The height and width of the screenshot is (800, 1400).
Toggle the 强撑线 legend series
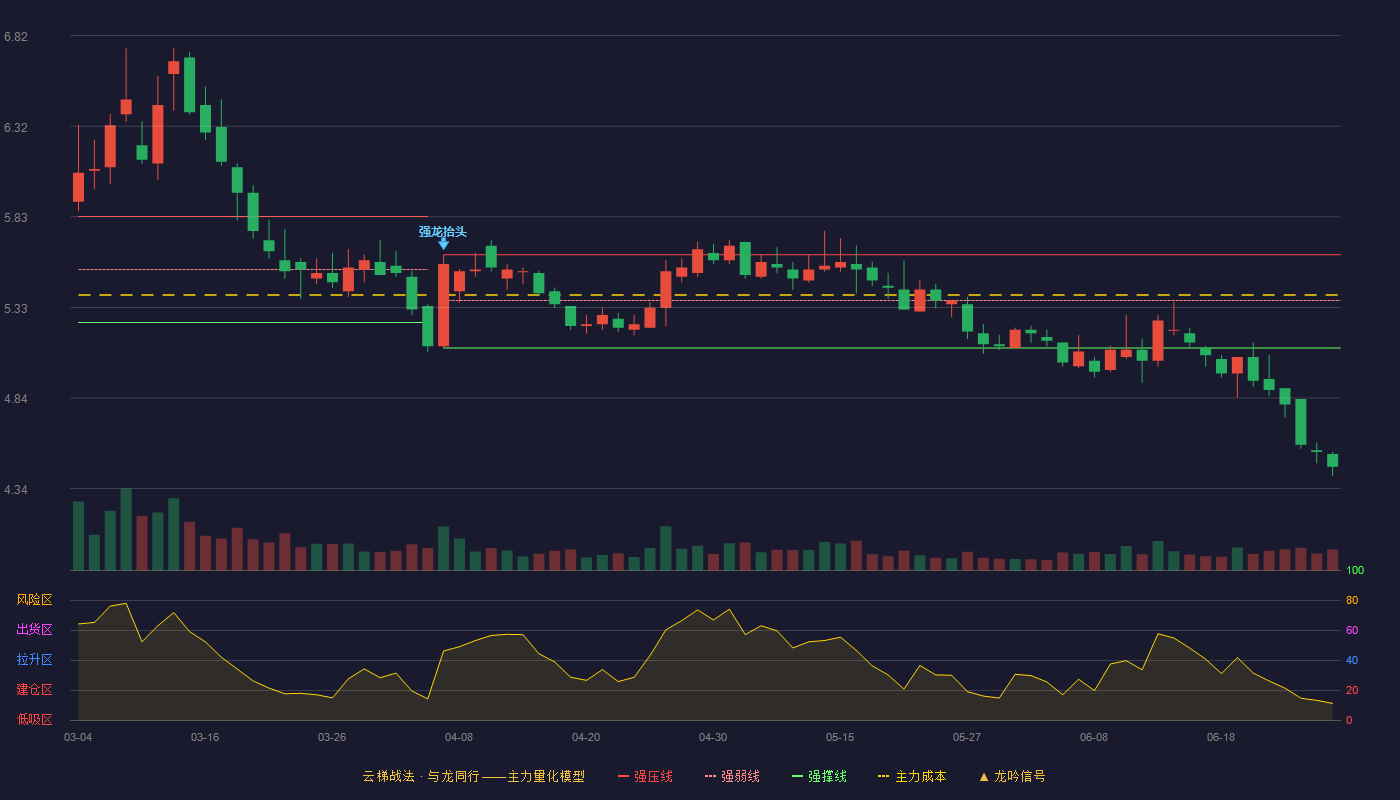pos(819,776)
